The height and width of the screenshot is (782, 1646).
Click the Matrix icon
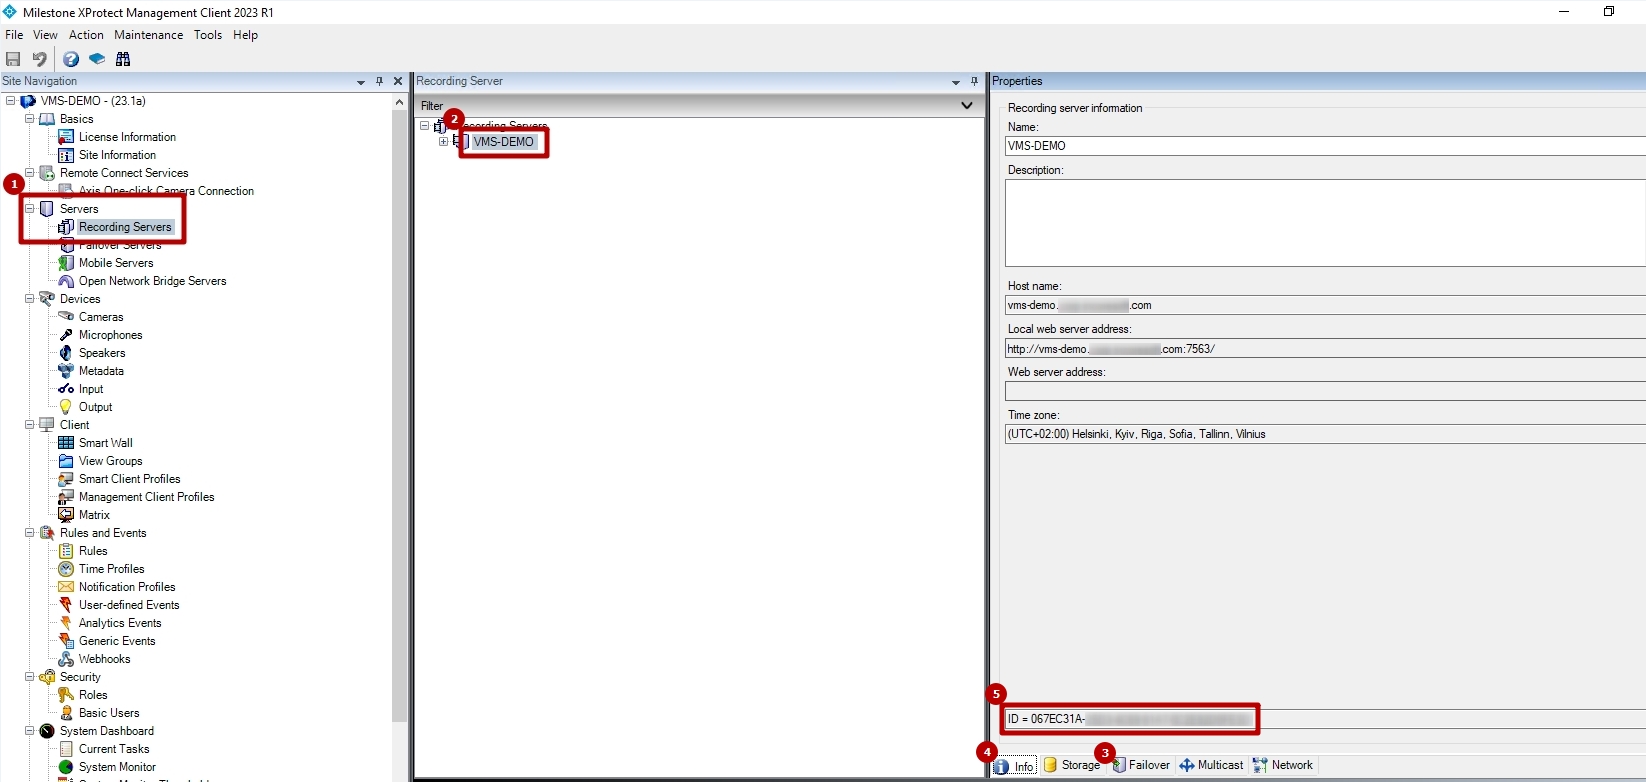pyautogui.click(x=66, y=515)
